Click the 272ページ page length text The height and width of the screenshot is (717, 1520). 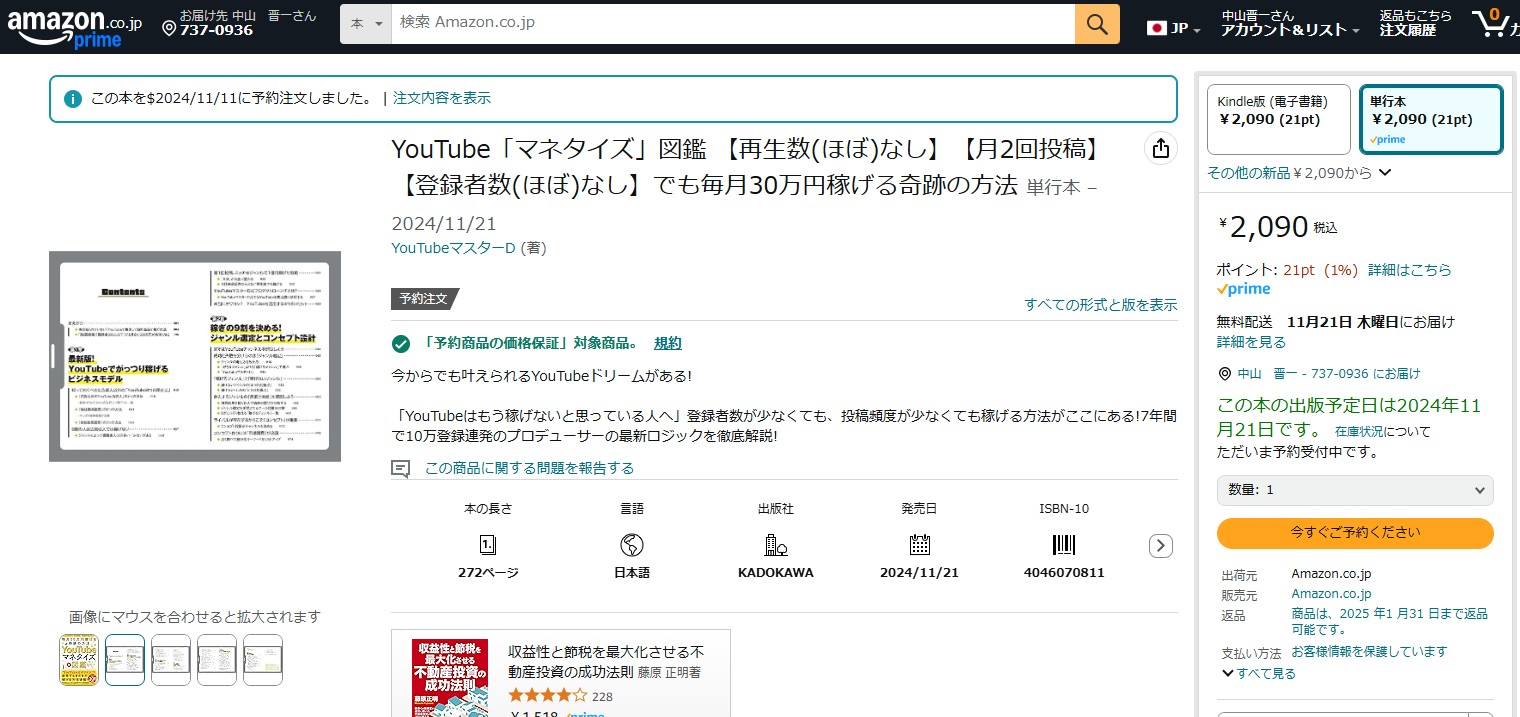point(488,573)
